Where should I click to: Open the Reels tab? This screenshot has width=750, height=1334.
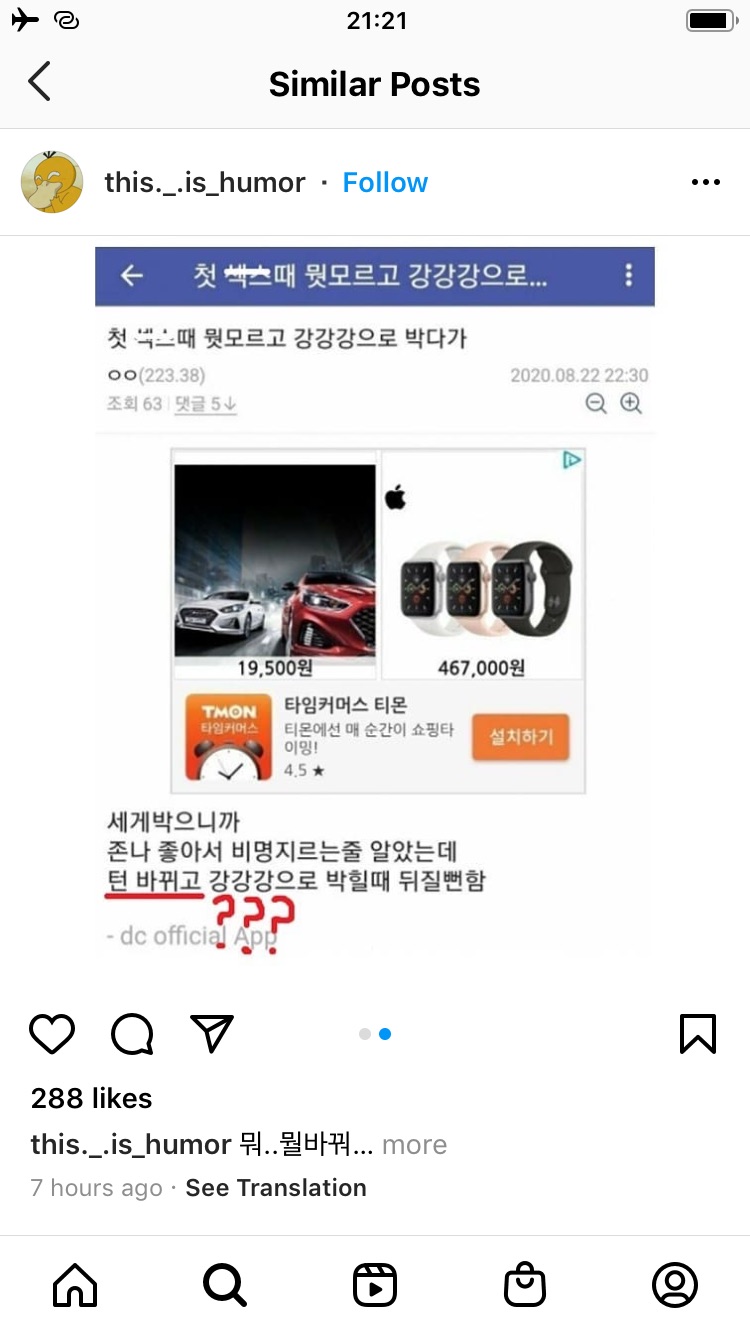[x=375, y=1285]
